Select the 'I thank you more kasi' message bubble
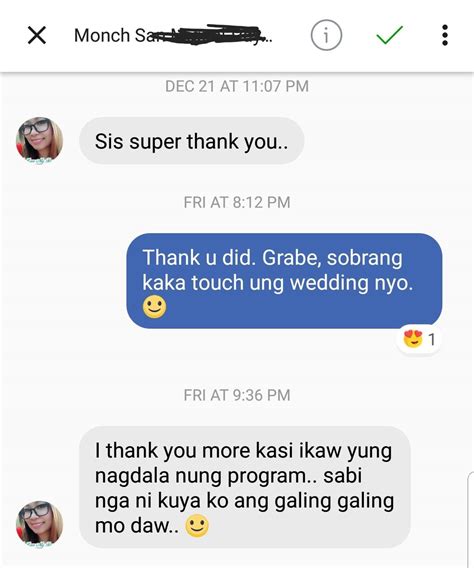The image size is (474, 568). click(x=245, y=487)
